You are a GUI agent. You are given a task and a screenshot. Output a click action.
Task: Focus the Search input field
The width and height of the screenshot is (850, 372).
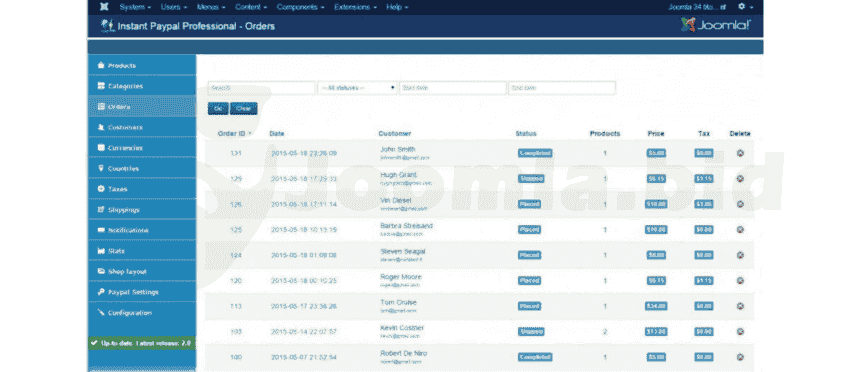pos(261,88)
